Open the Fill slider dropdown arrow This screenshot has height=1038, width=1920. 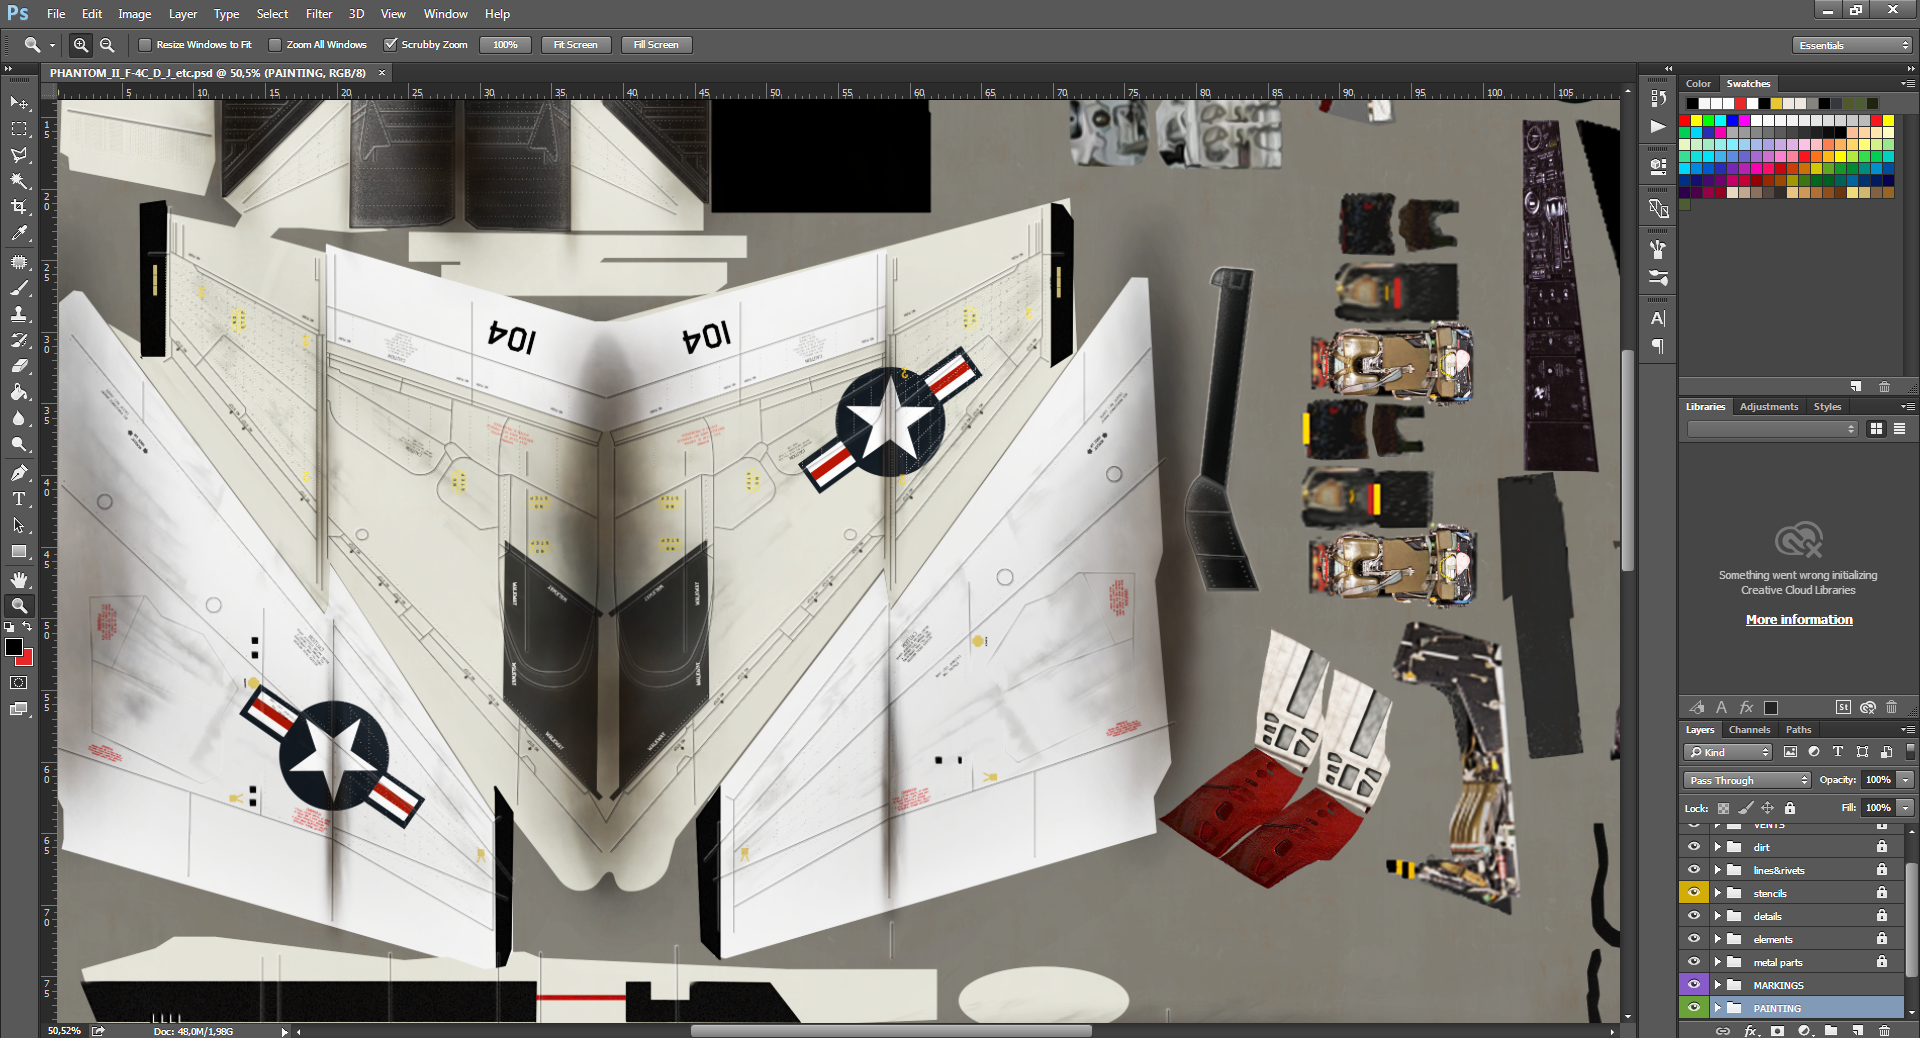tap(1906, 808)
